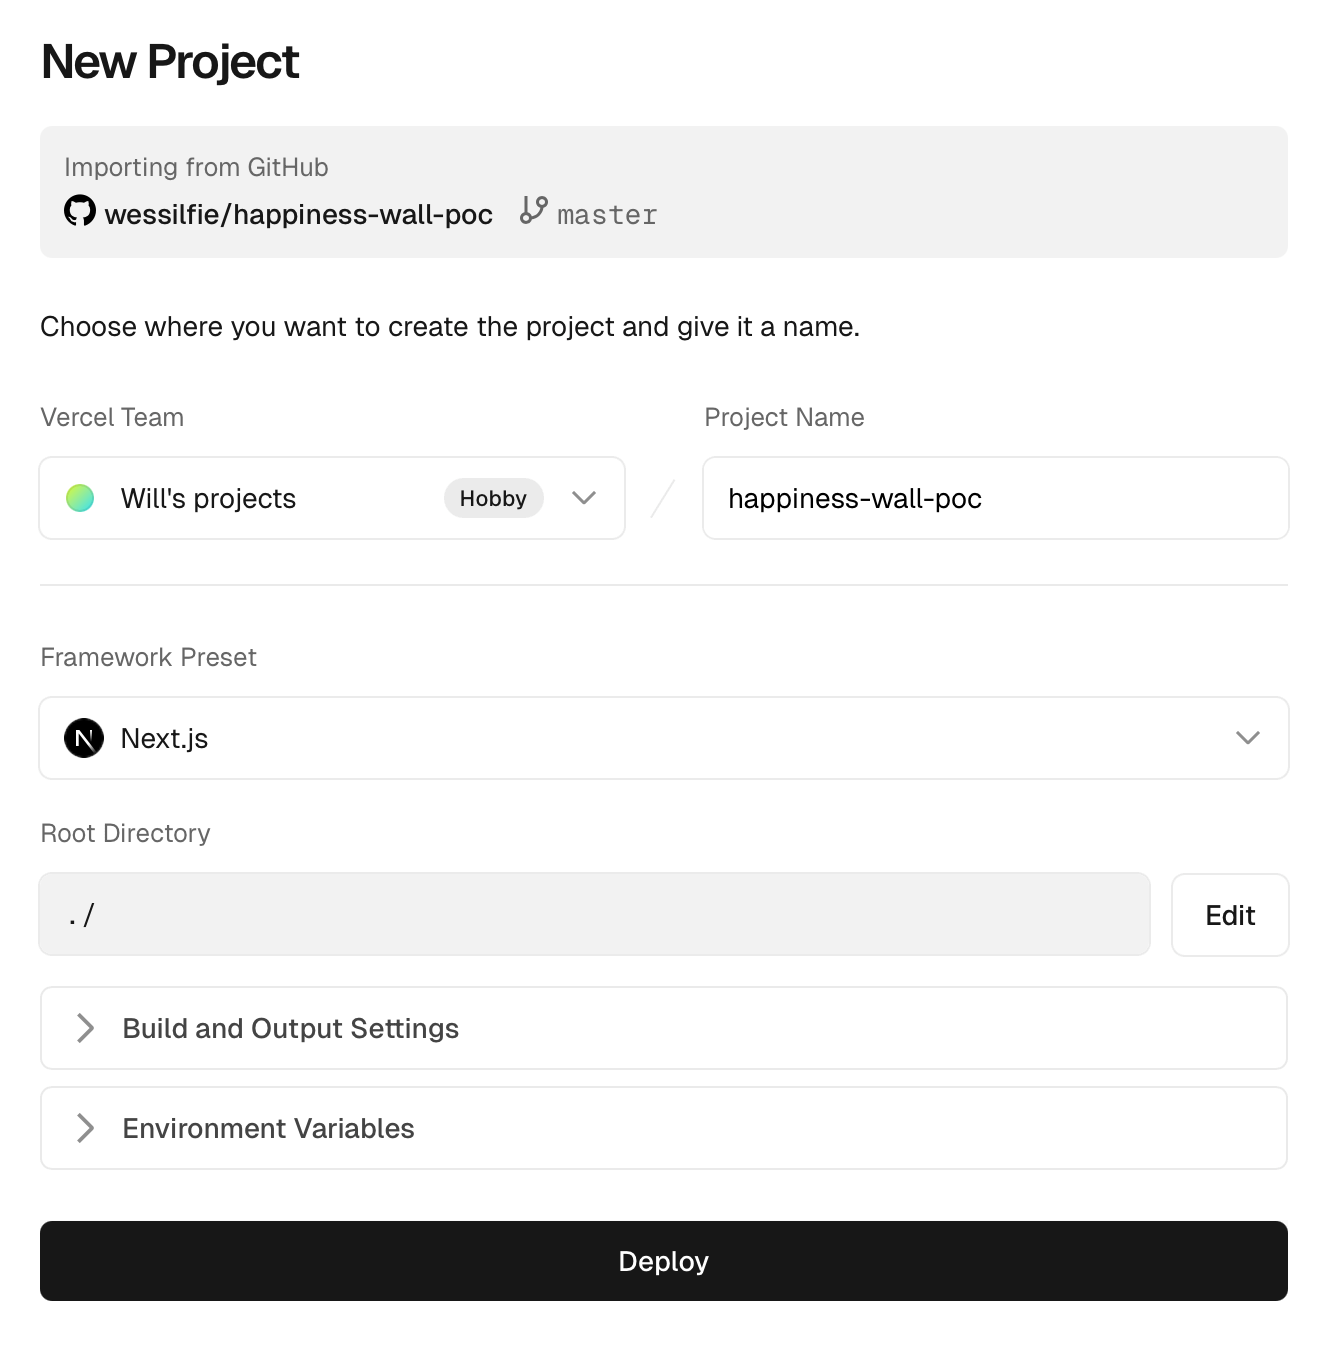This screenshot has height=1346, width=1338.
Task: Expand Environment Variables section
Action: click(664, 1128)
